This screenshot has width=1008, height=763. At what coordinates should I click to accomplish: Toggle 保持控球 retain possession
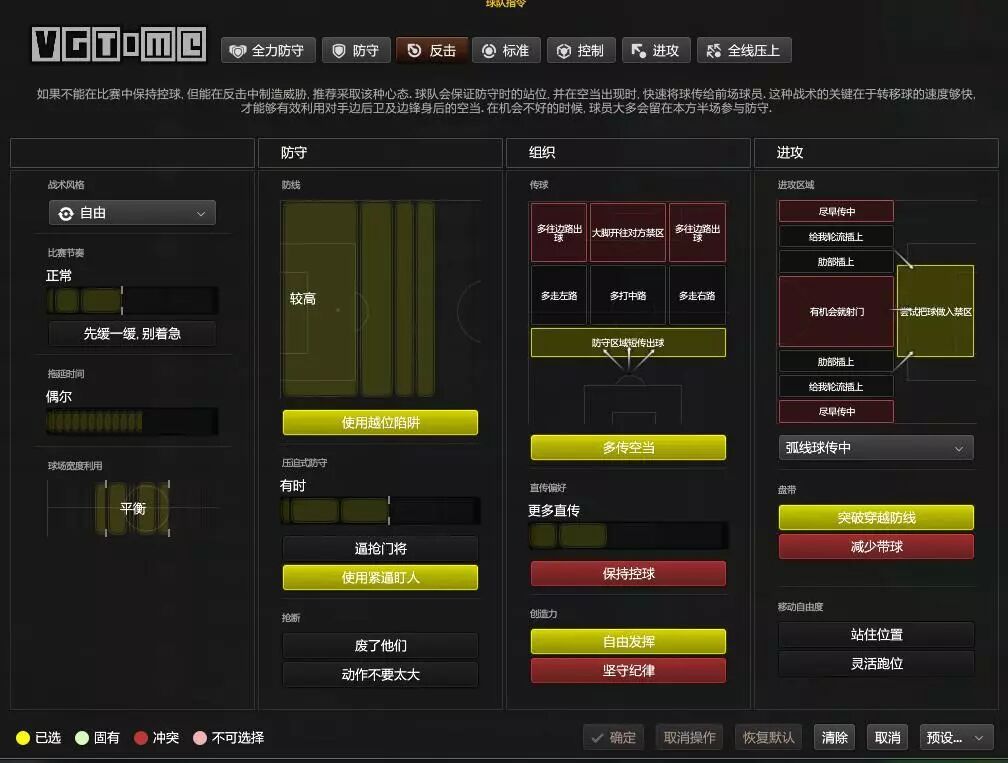(628, 573)
